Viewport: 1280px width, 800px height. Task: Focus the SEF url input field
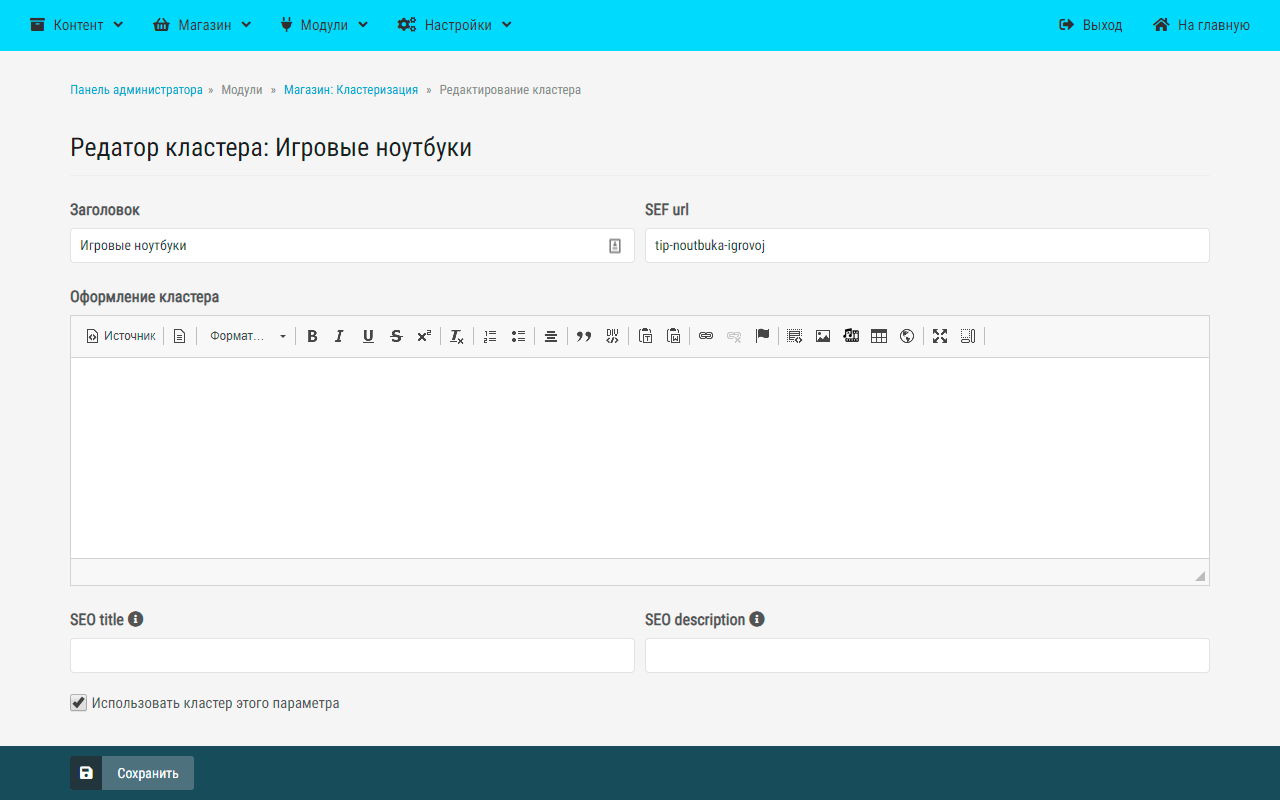coord(927,246)
